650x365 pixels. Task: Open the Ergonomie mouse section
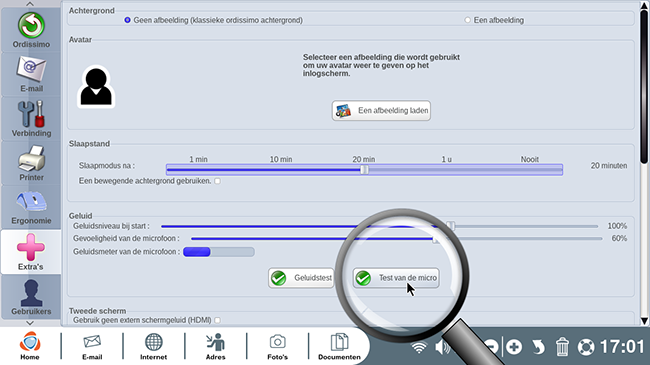[31, 207]
